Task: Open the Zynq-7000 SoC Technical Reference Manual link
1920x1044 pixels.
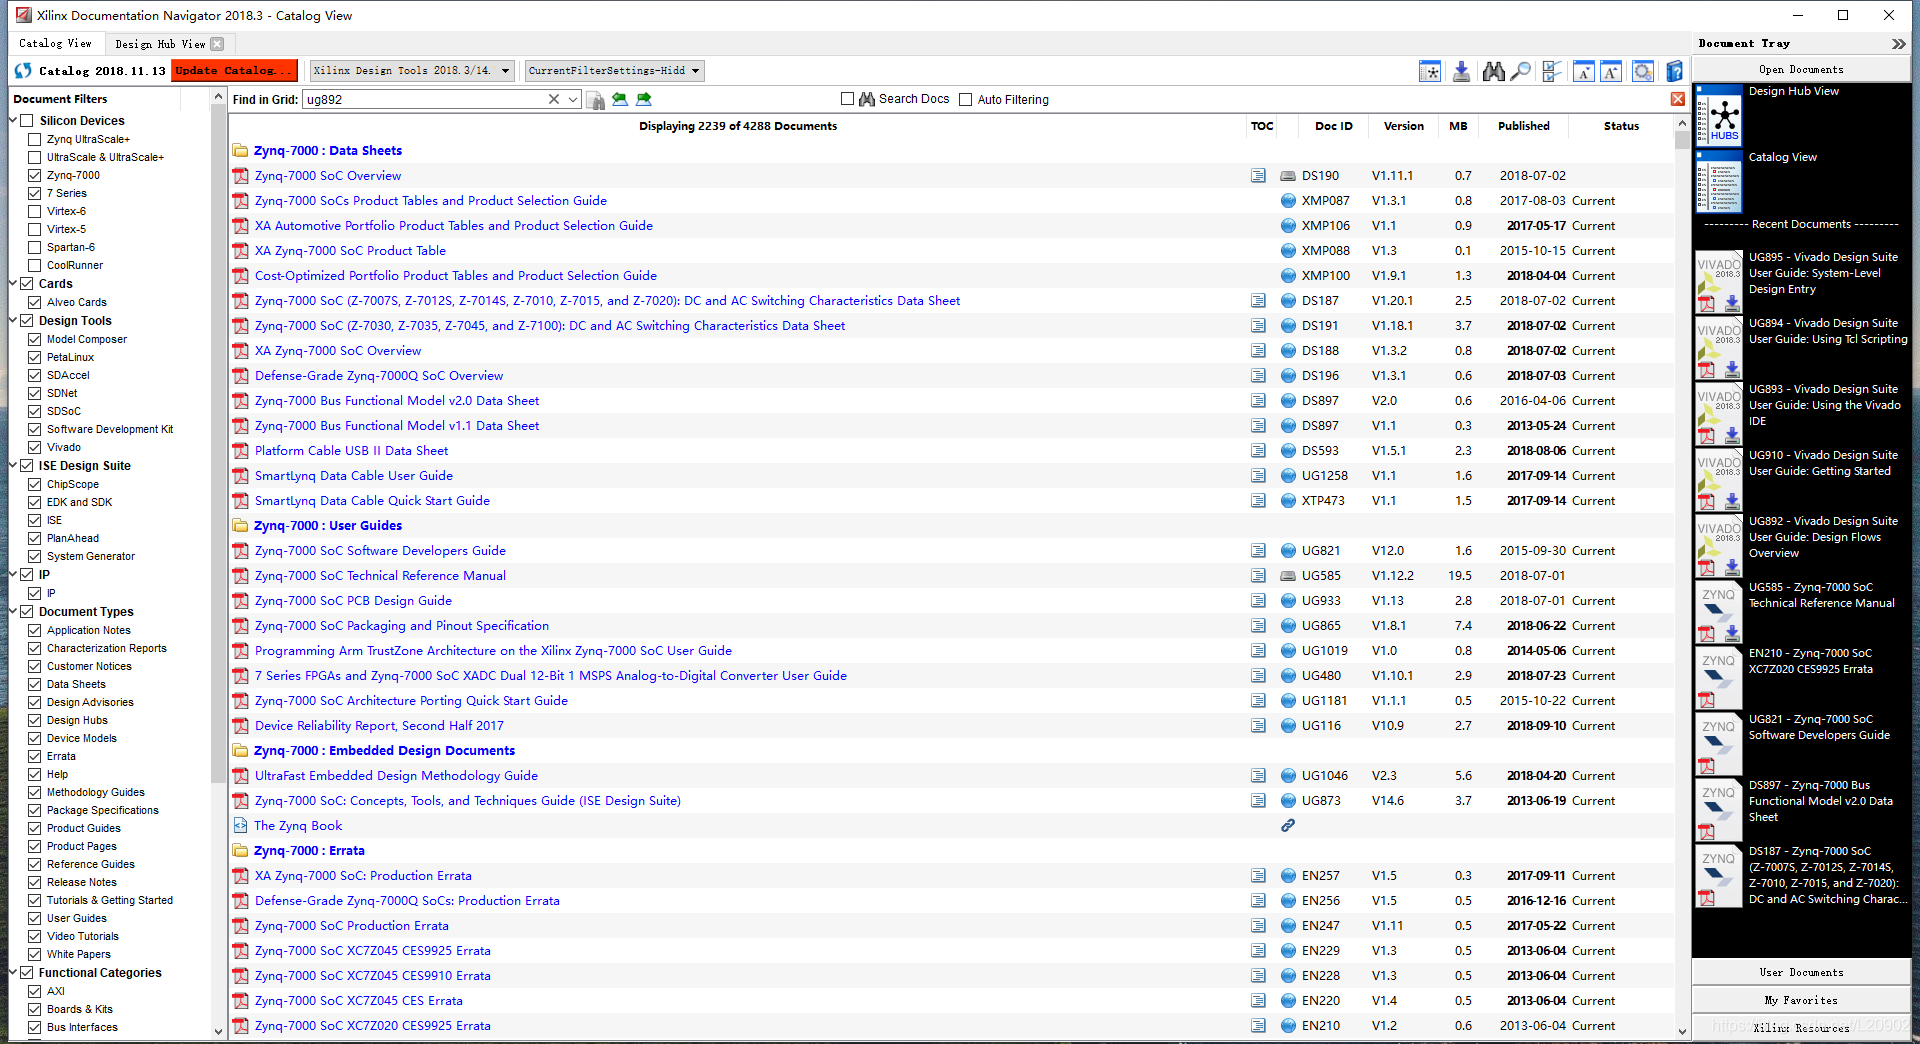Action: click(380, 576)
